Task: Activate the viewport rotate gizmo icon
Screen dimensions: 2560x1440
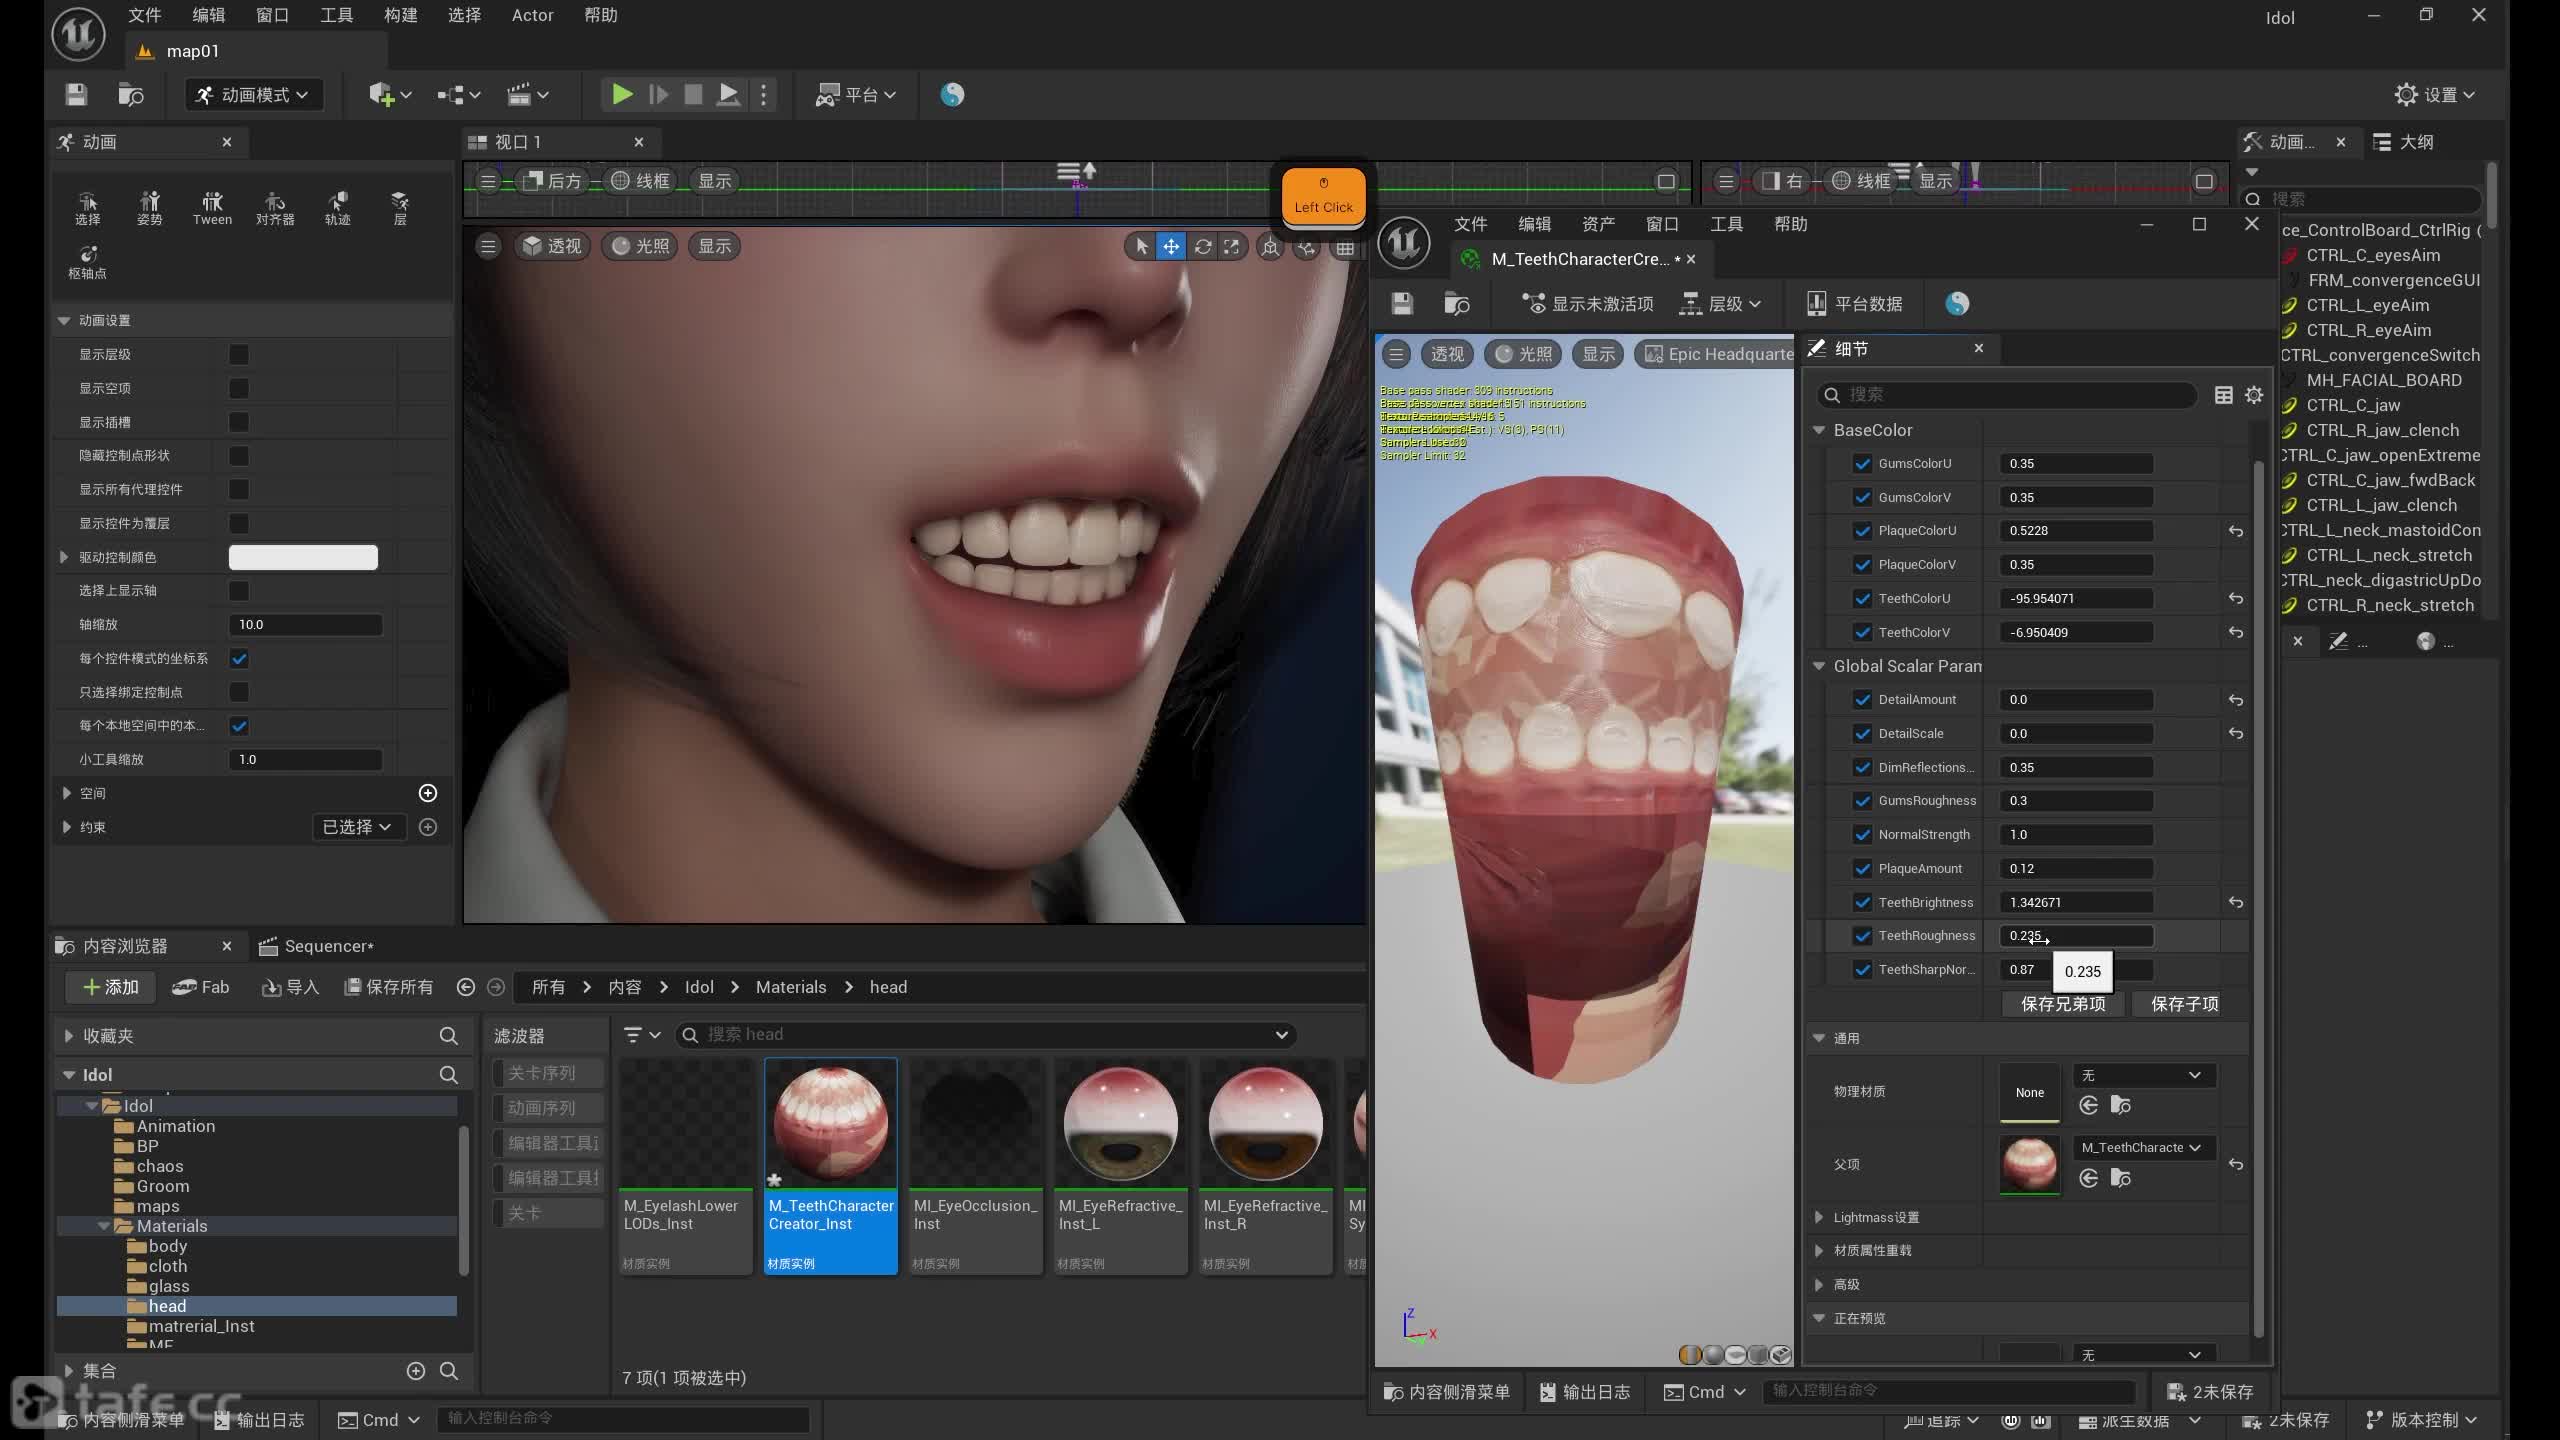Action: [x=1202, y=246]
